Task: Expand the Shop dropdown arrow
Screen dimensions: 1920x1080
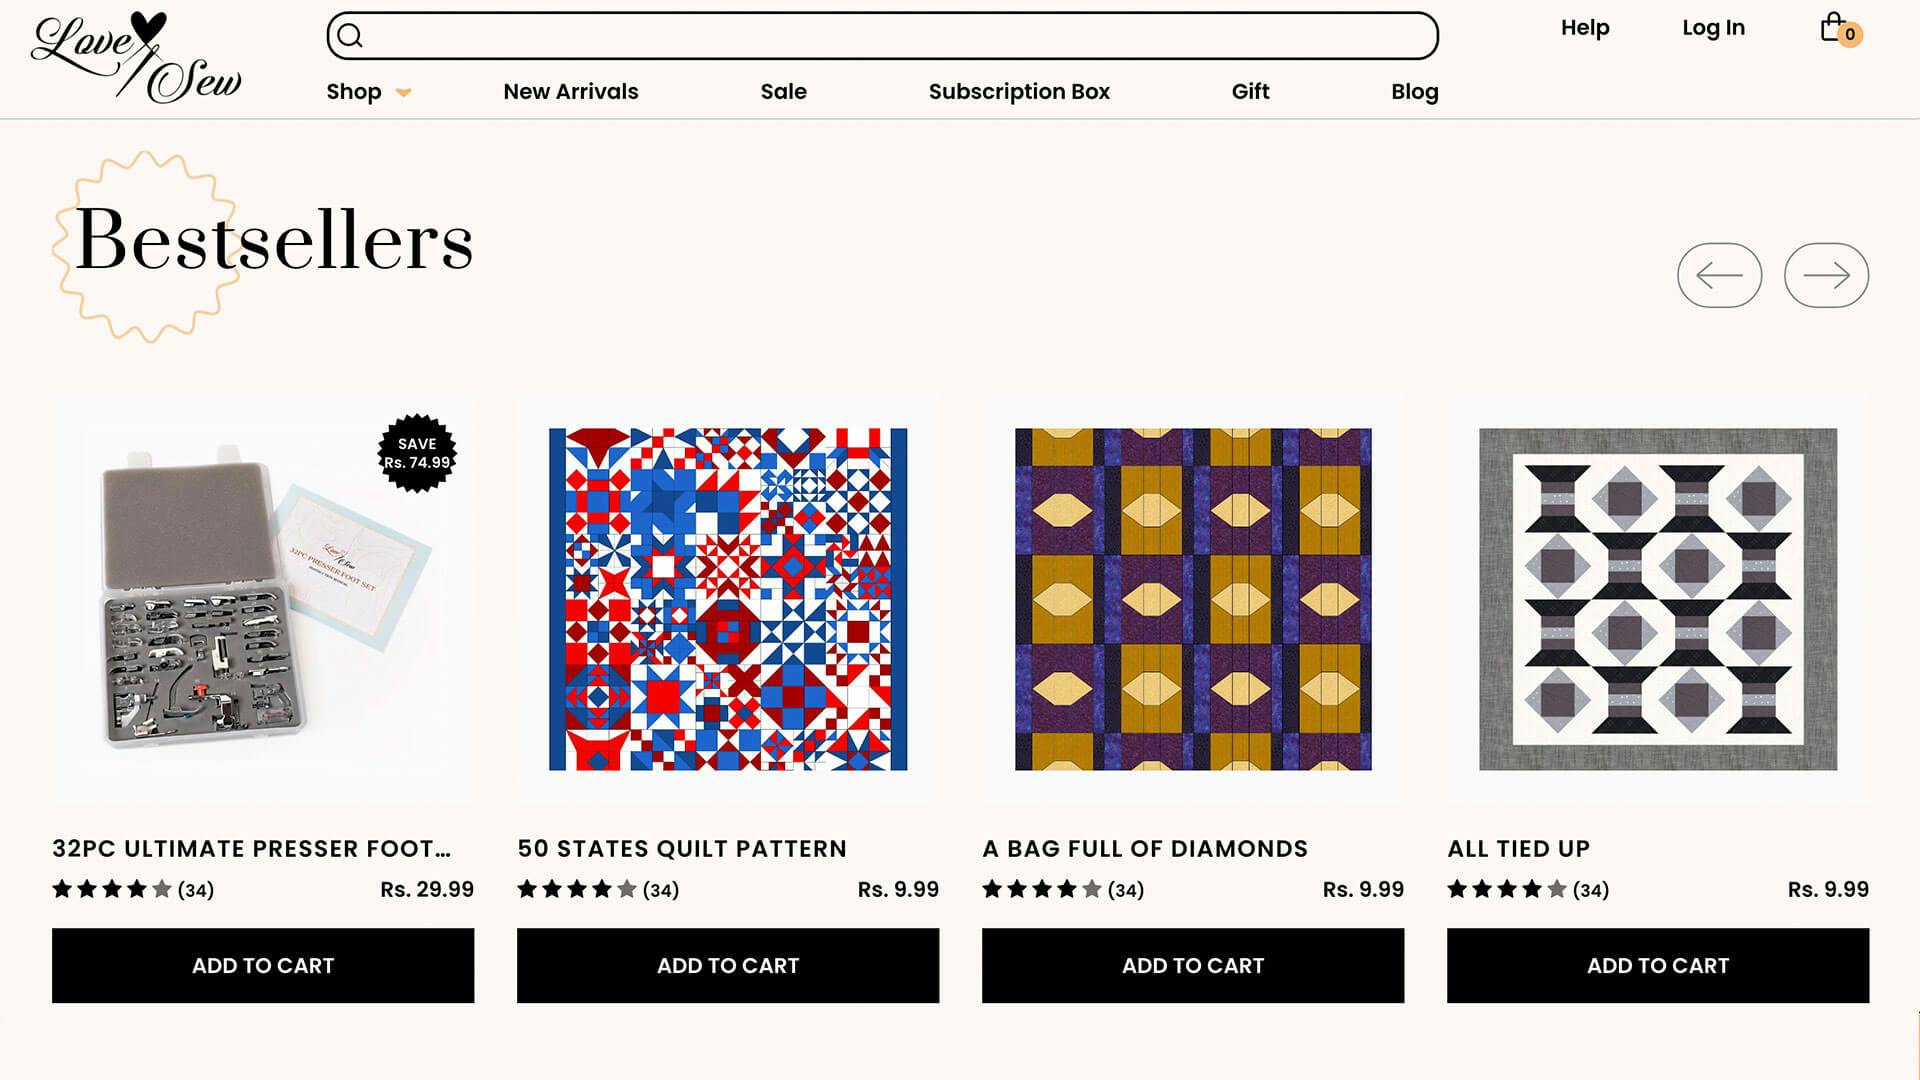Action: (x=403, y=92)
